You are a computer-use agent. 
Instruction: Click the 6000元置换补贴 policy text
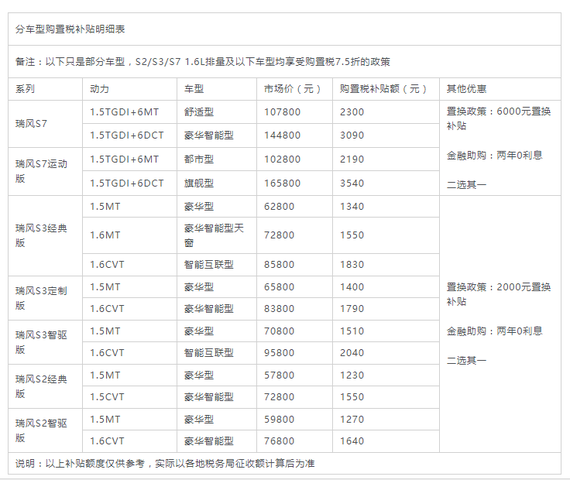499,119
